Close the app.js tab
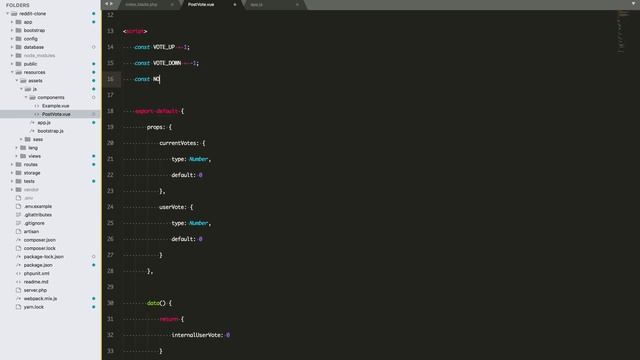Viewport: 640px width, 360px height. (x=297, y=4)
